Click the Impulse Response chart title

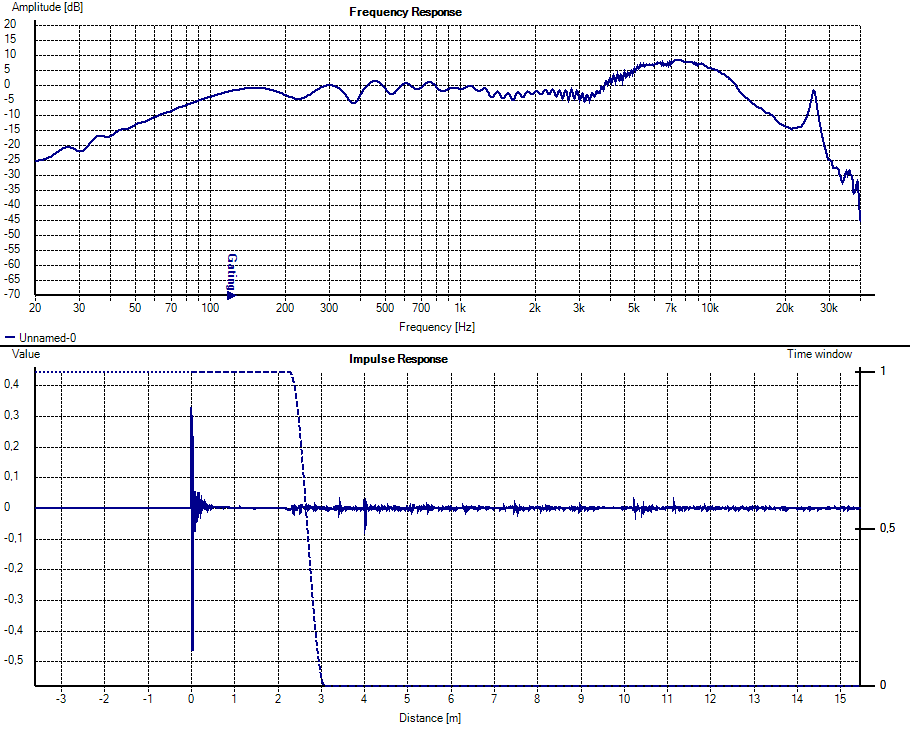coord(398,359)
